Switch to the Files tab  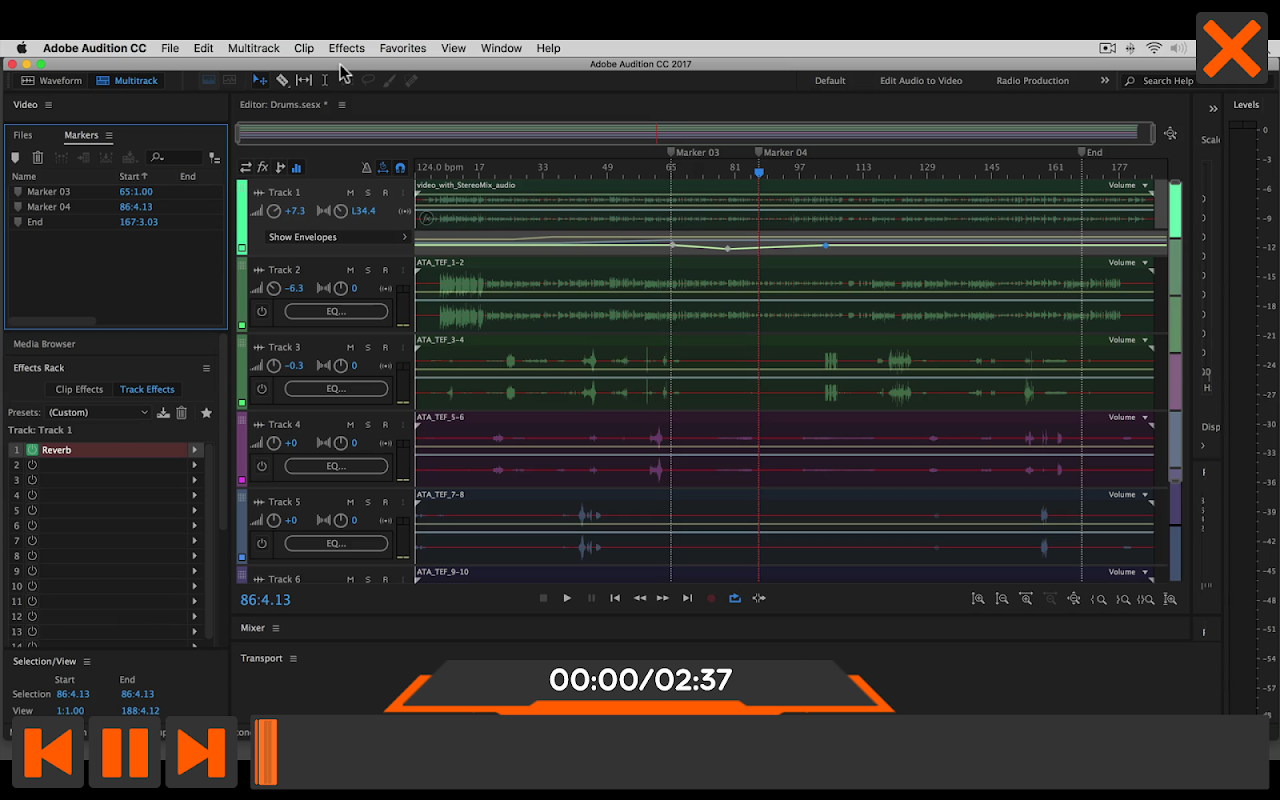22,135
